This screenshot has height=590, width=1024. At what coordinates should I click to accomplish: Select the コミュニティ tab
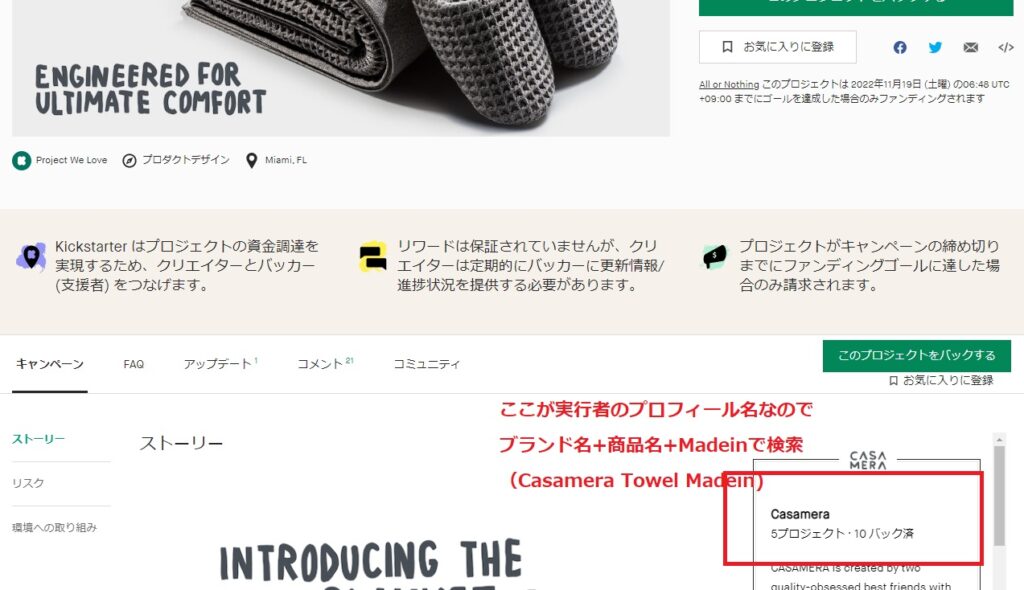[426, 364]
